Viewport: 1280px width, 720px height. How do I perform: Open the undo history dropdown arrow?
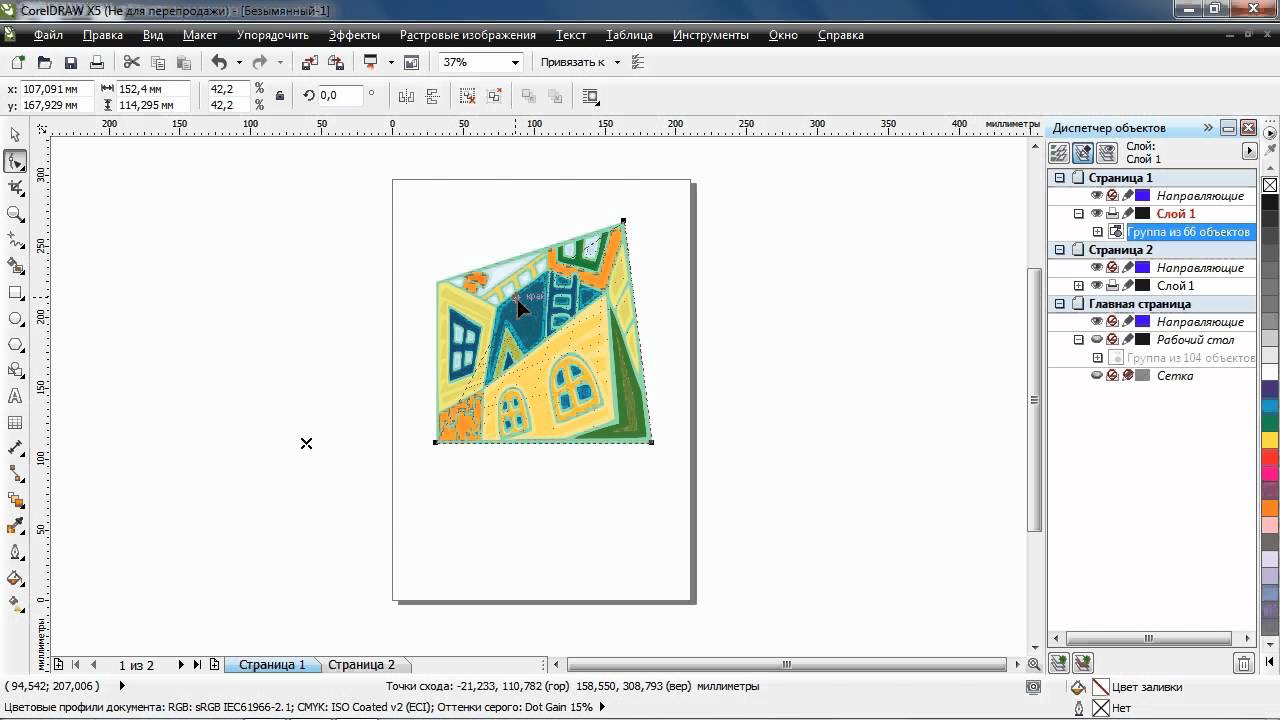[x=238, y=62]
